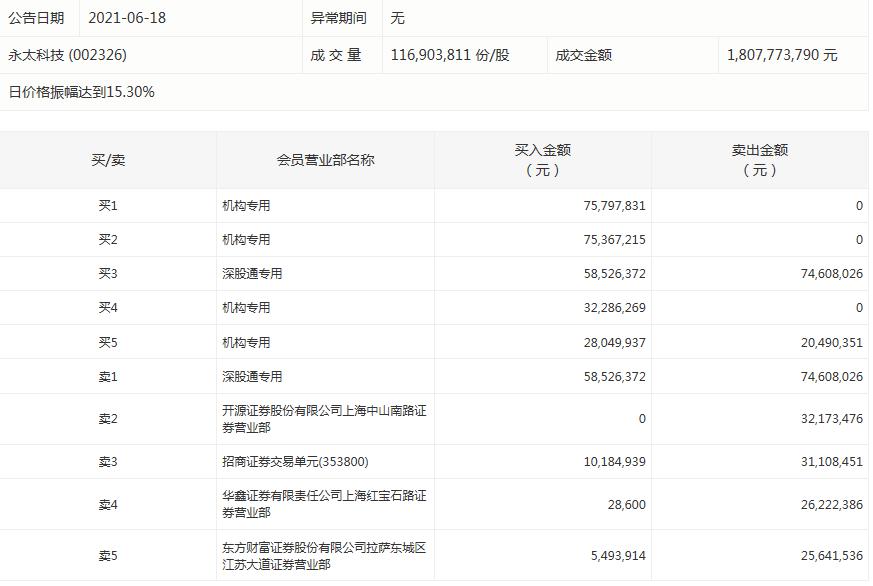Click sell amount 74,608,026 in 买3 row

pyautogui.click(x=831, y=274)
